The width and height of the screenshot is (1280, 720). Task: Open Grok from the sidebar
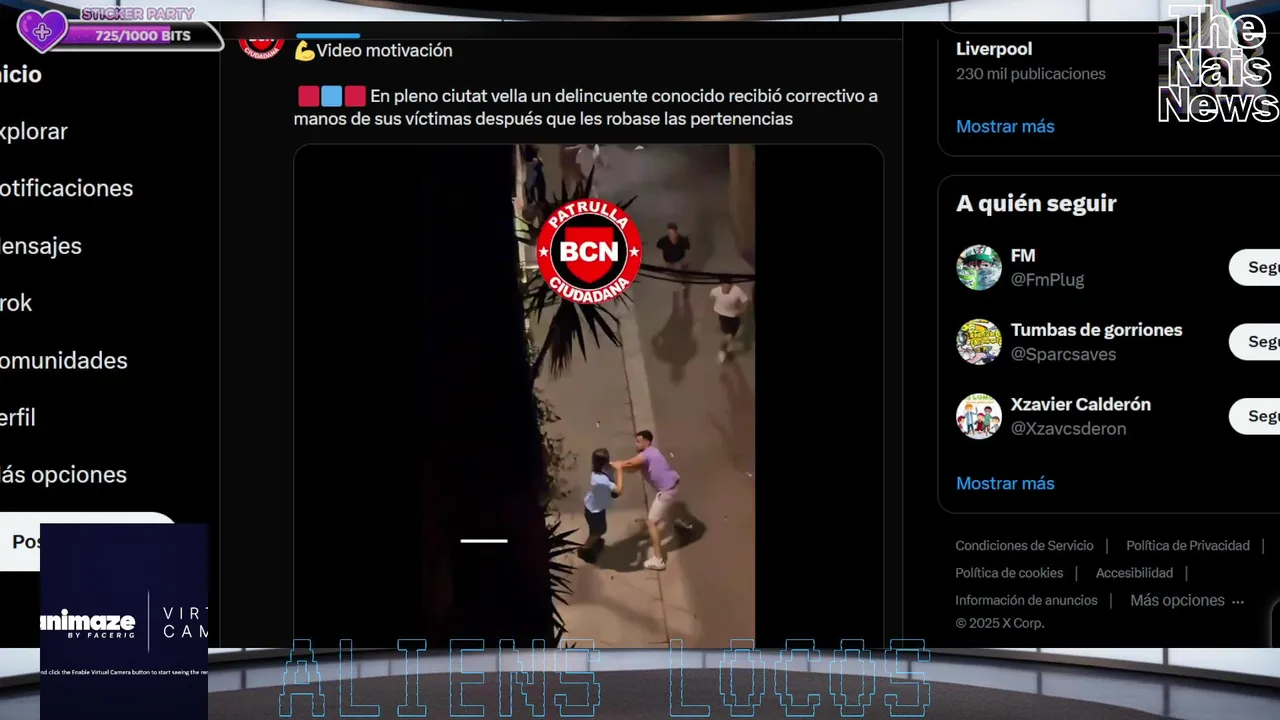[x=16, y=302]
